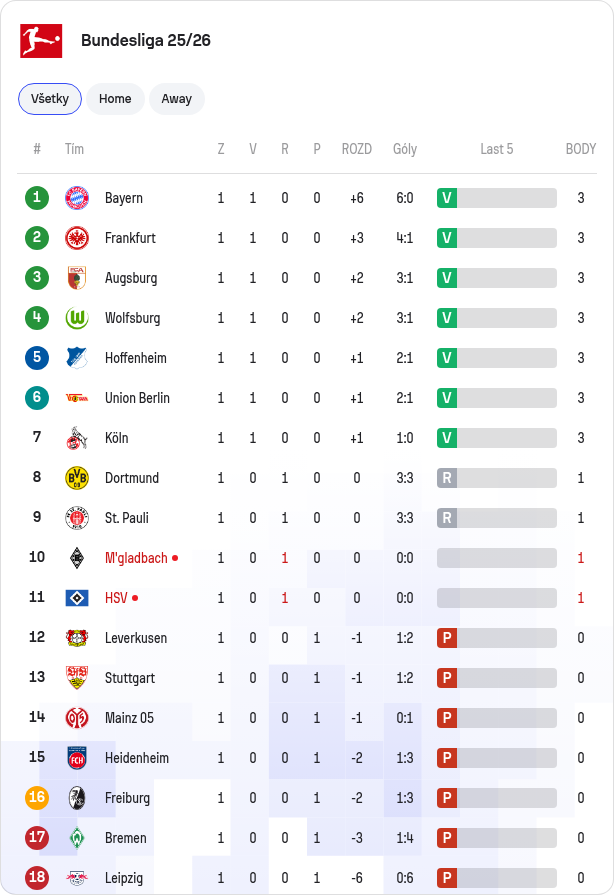Viewport: 614px width, 895px height.
Task: Click the ROZD column header
Action: tap(357, 149)
